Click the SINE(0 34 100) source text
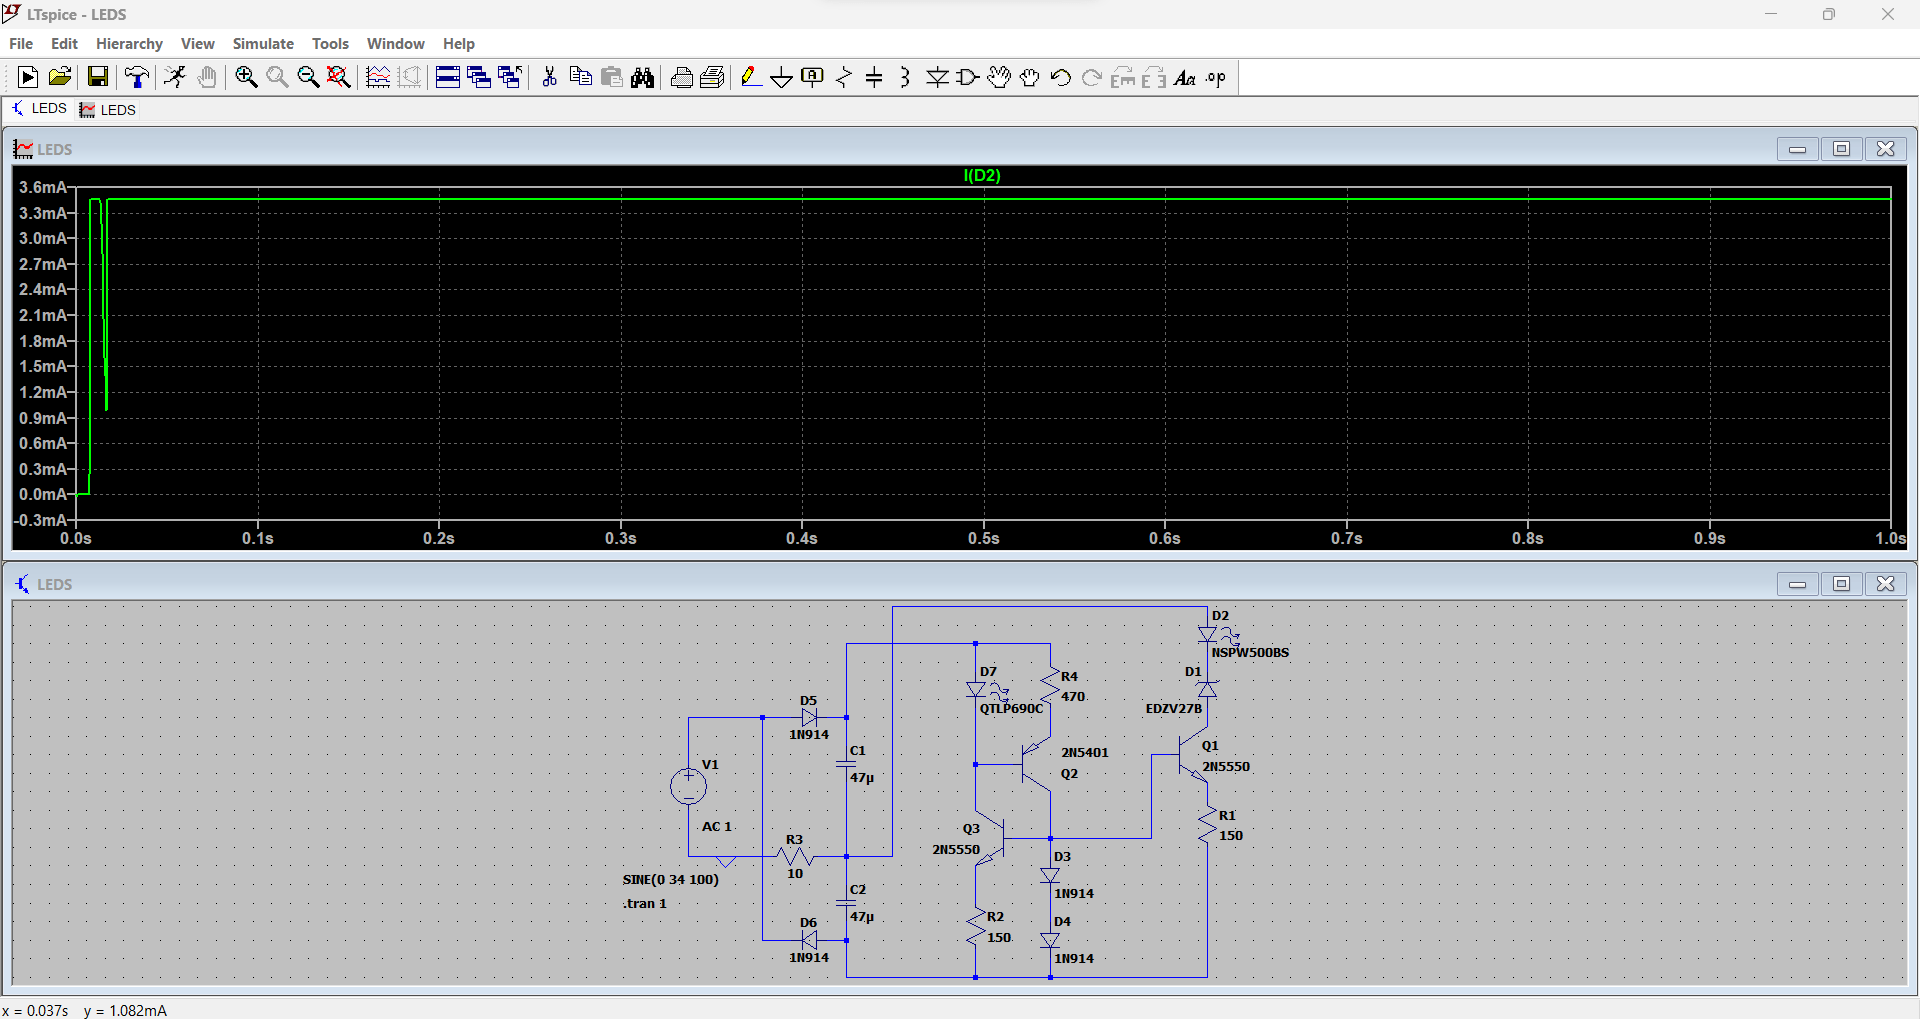Viewport: 1920px width, 1019px height. (x=670, y=880)
